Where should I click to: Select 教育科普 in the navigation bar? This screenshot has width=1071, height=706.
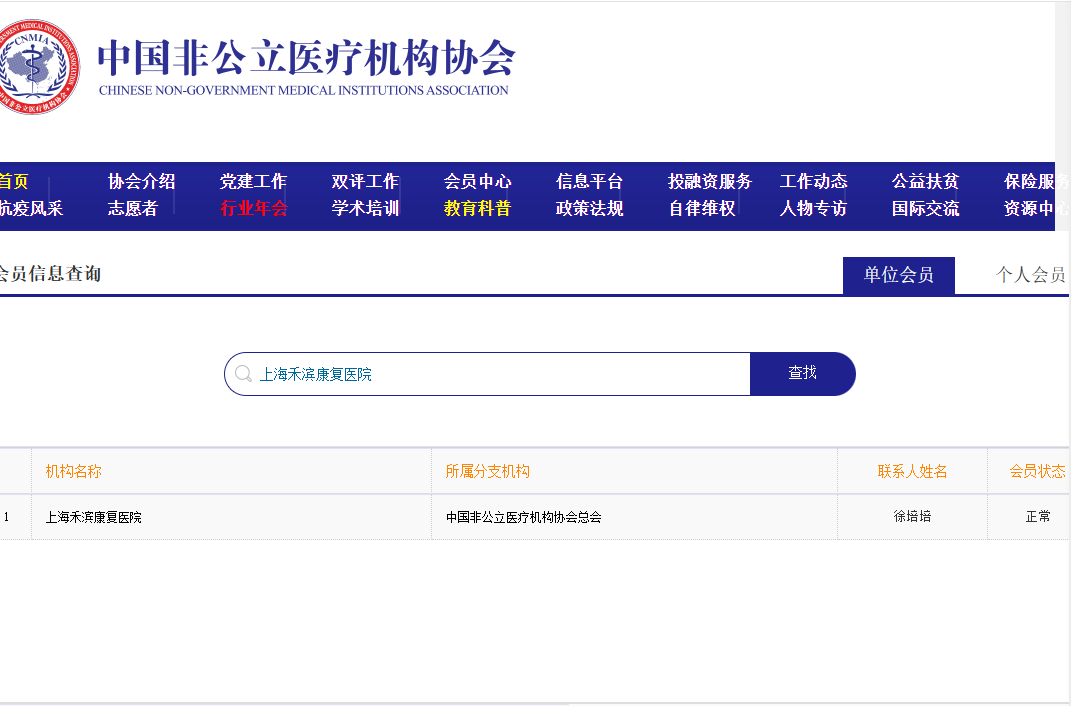(x=478, y=208)
